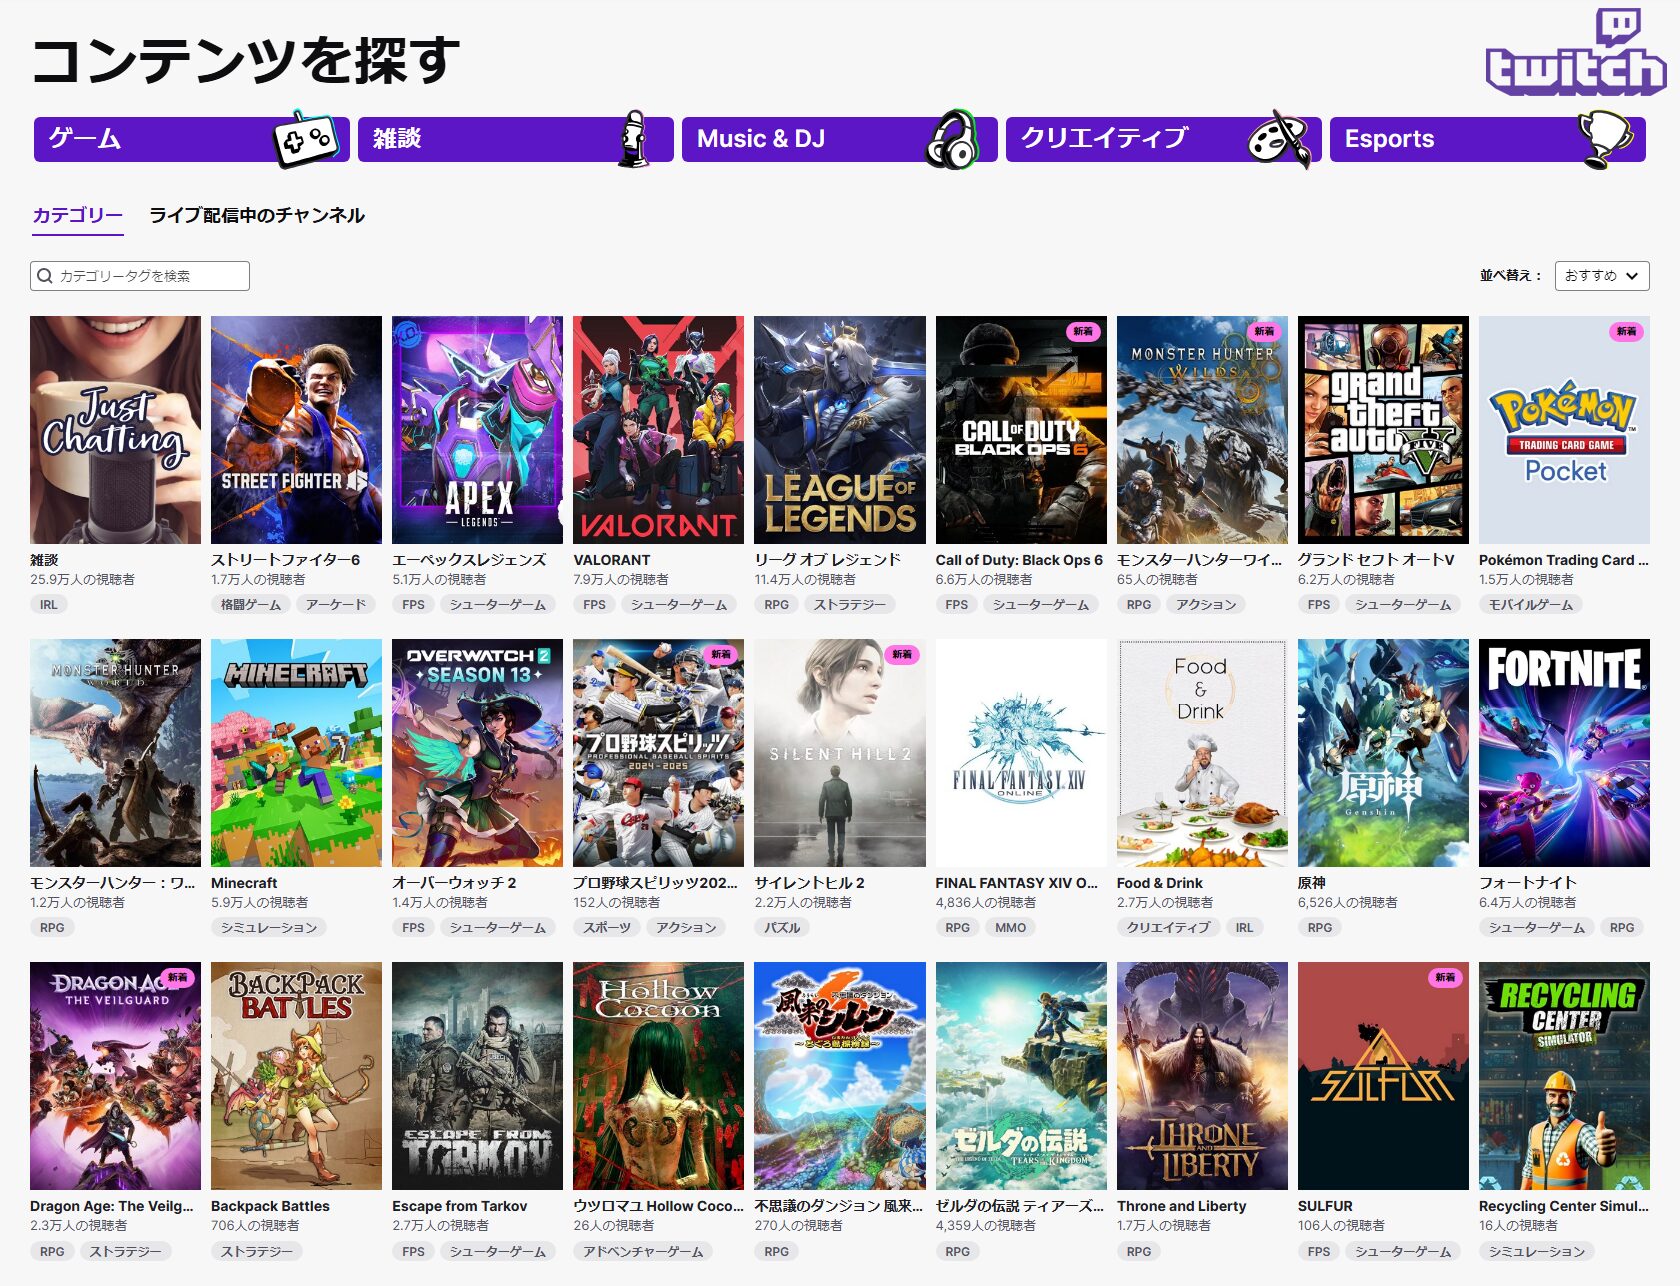Click the RPG tag under 原神
1680x1286 pixels.
[1320, 928]
